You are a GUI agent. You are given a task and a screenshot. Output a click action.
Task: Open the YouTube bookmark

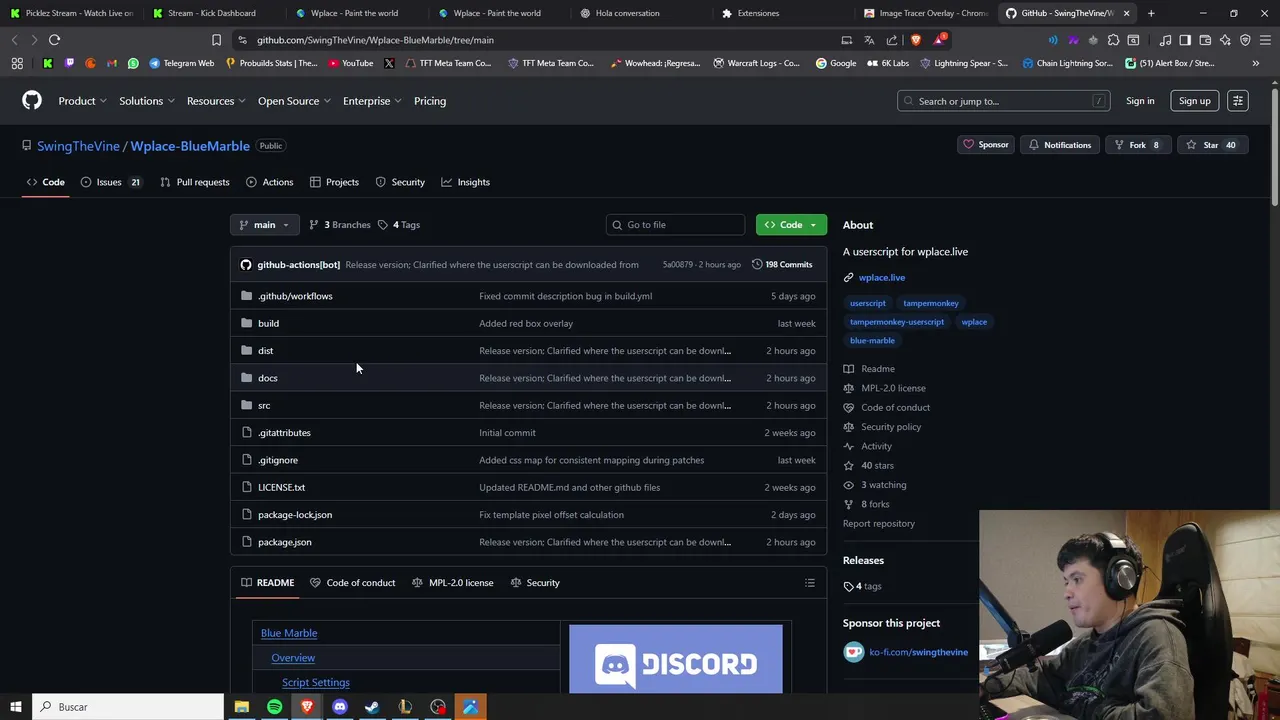click(x=350, y=63)
